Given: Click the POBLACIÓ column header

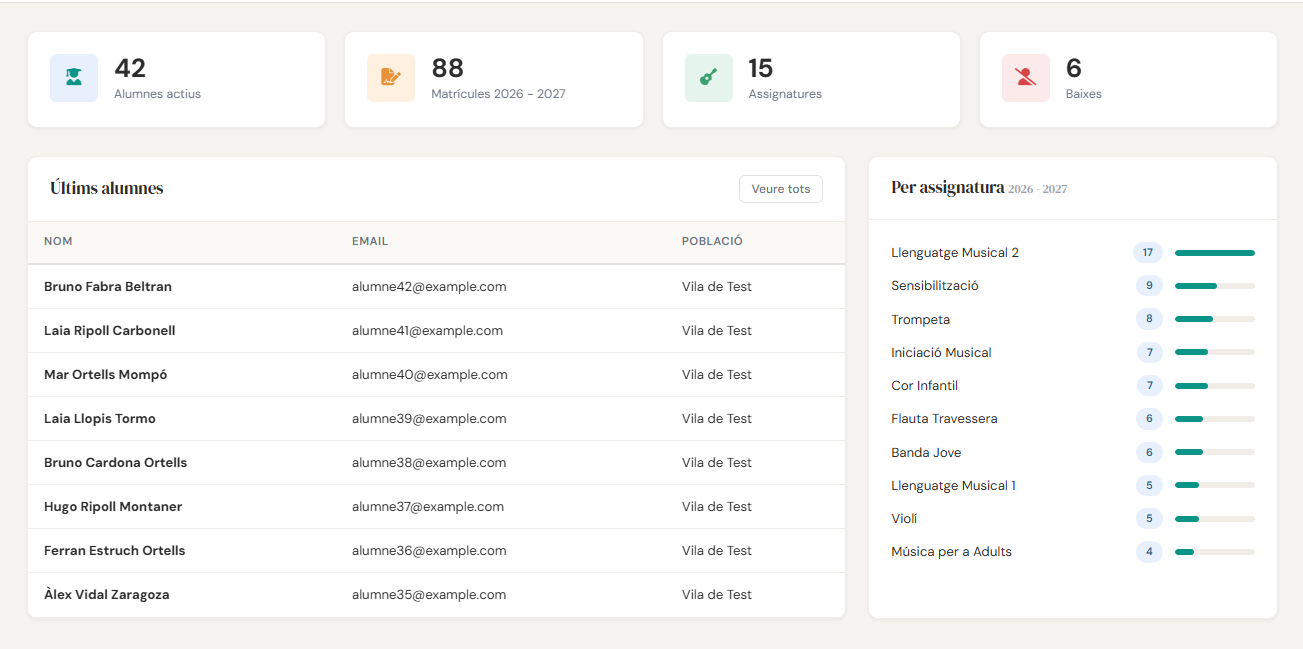Looking at the screenshot, I should [712, 241].
